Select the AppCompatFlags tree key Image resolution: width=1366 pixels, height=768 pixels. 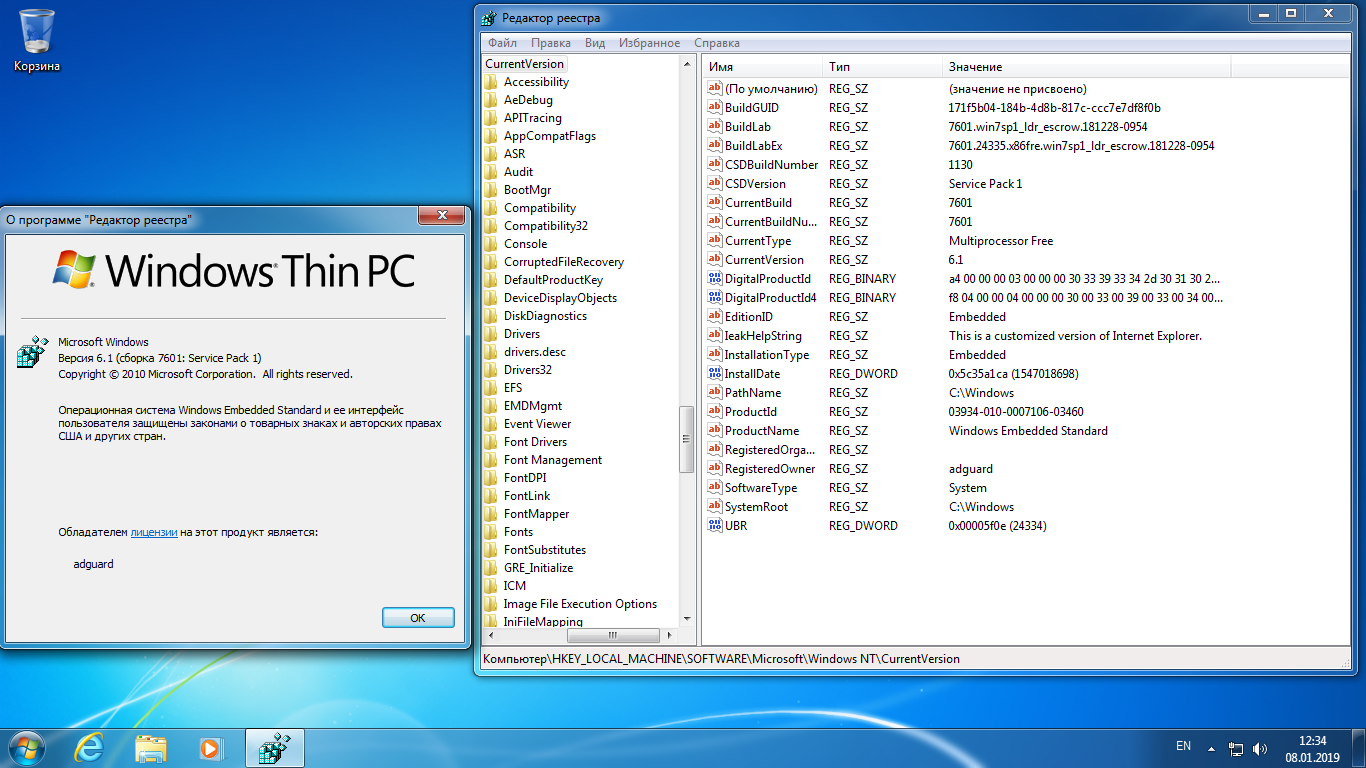(x=549, y=136)
